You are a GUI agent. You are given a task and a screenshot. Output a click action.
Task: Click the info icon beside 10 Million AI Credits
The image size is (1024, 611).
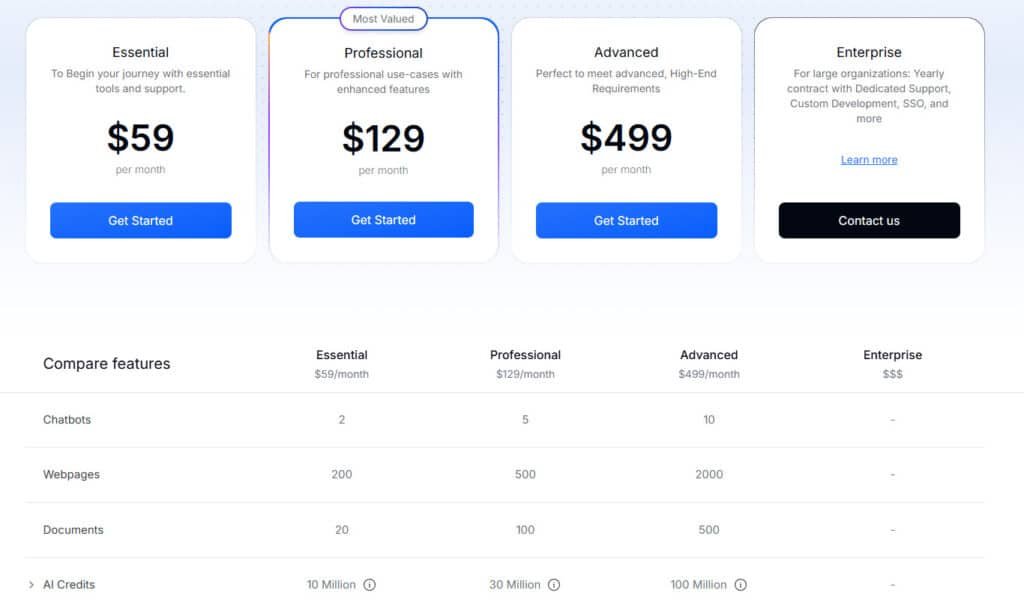pos(371,585)
